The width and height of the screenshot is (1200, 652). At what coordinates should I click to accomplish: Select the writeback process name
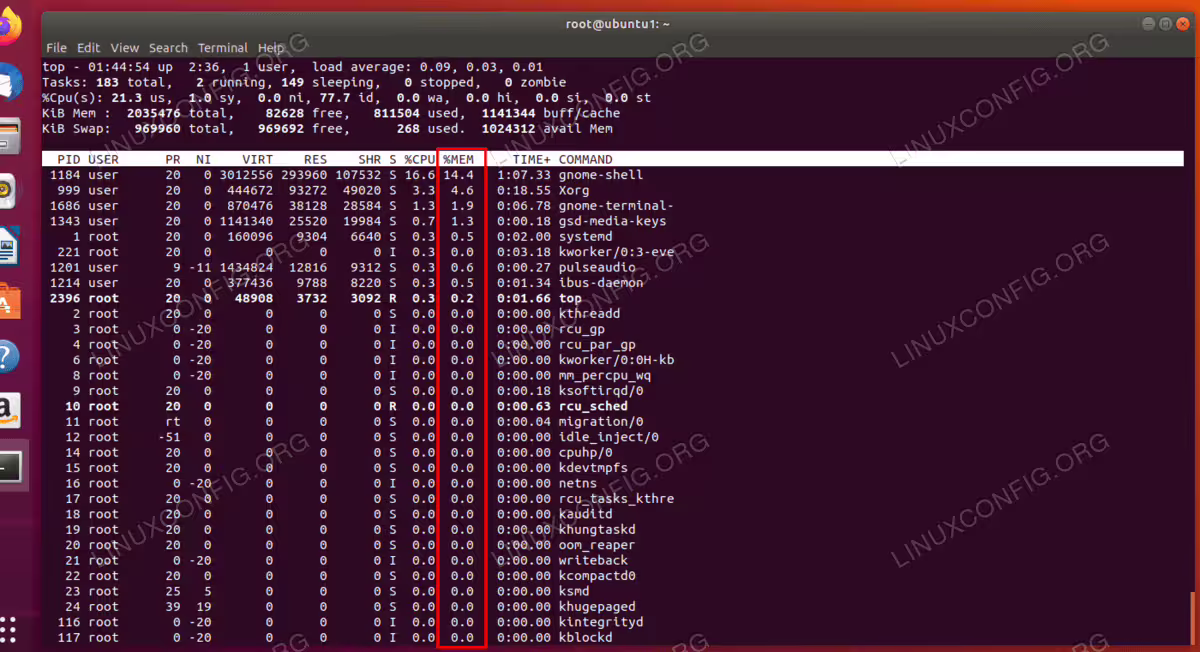pos(593,560)
